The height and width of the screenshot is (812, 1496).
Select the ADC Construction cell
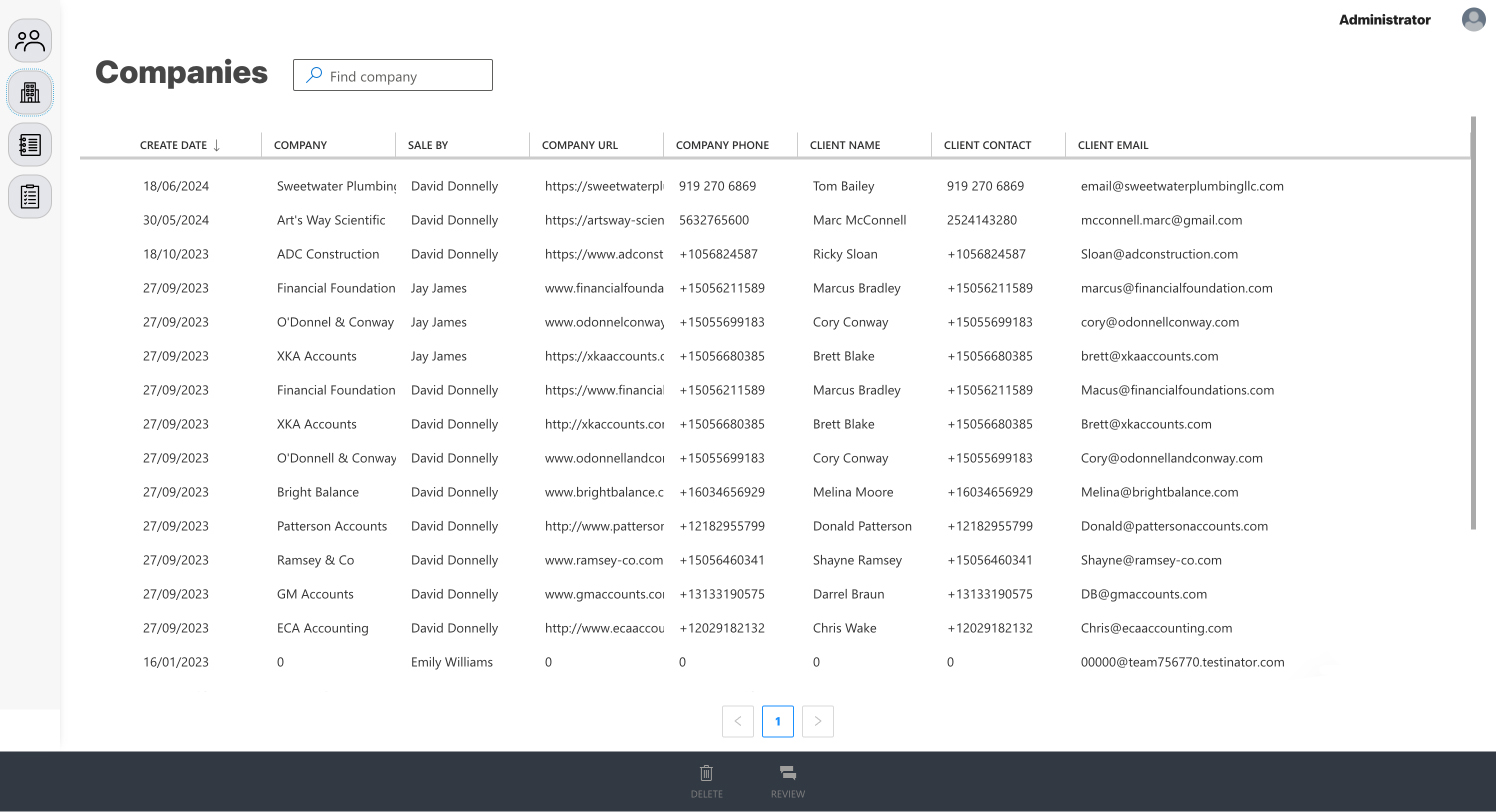point(328,254)
